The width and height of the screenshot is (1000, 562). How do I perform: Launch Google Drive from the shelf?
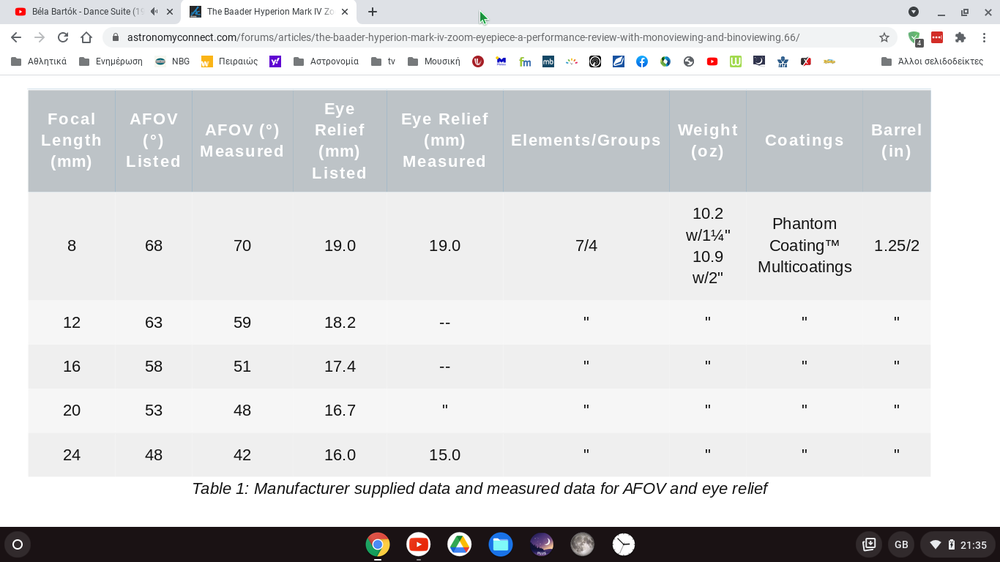pyautogui.click(x=459, y=544)
